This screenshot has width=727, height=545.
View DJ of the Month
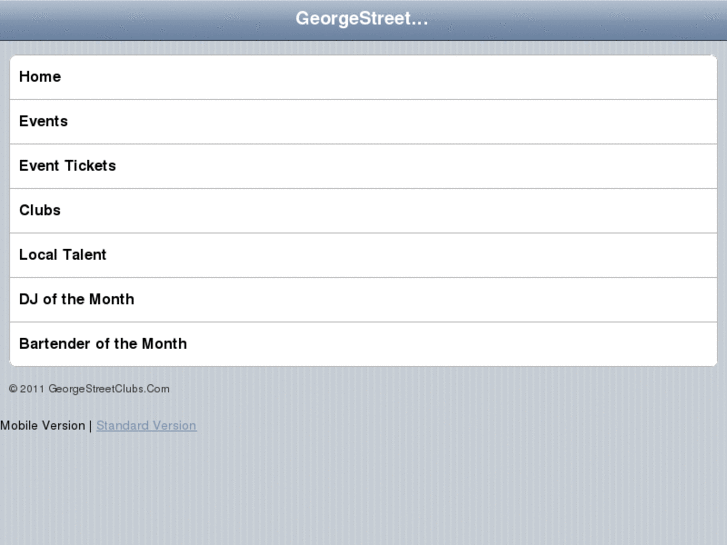point(77,299)
